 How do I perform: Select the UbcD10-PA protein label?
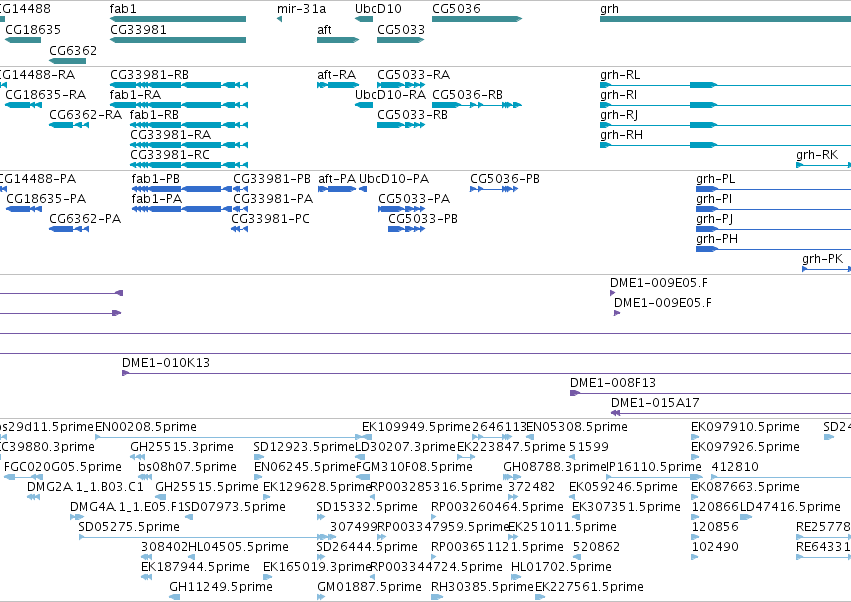pyautogui.click(x=394, y=179)
